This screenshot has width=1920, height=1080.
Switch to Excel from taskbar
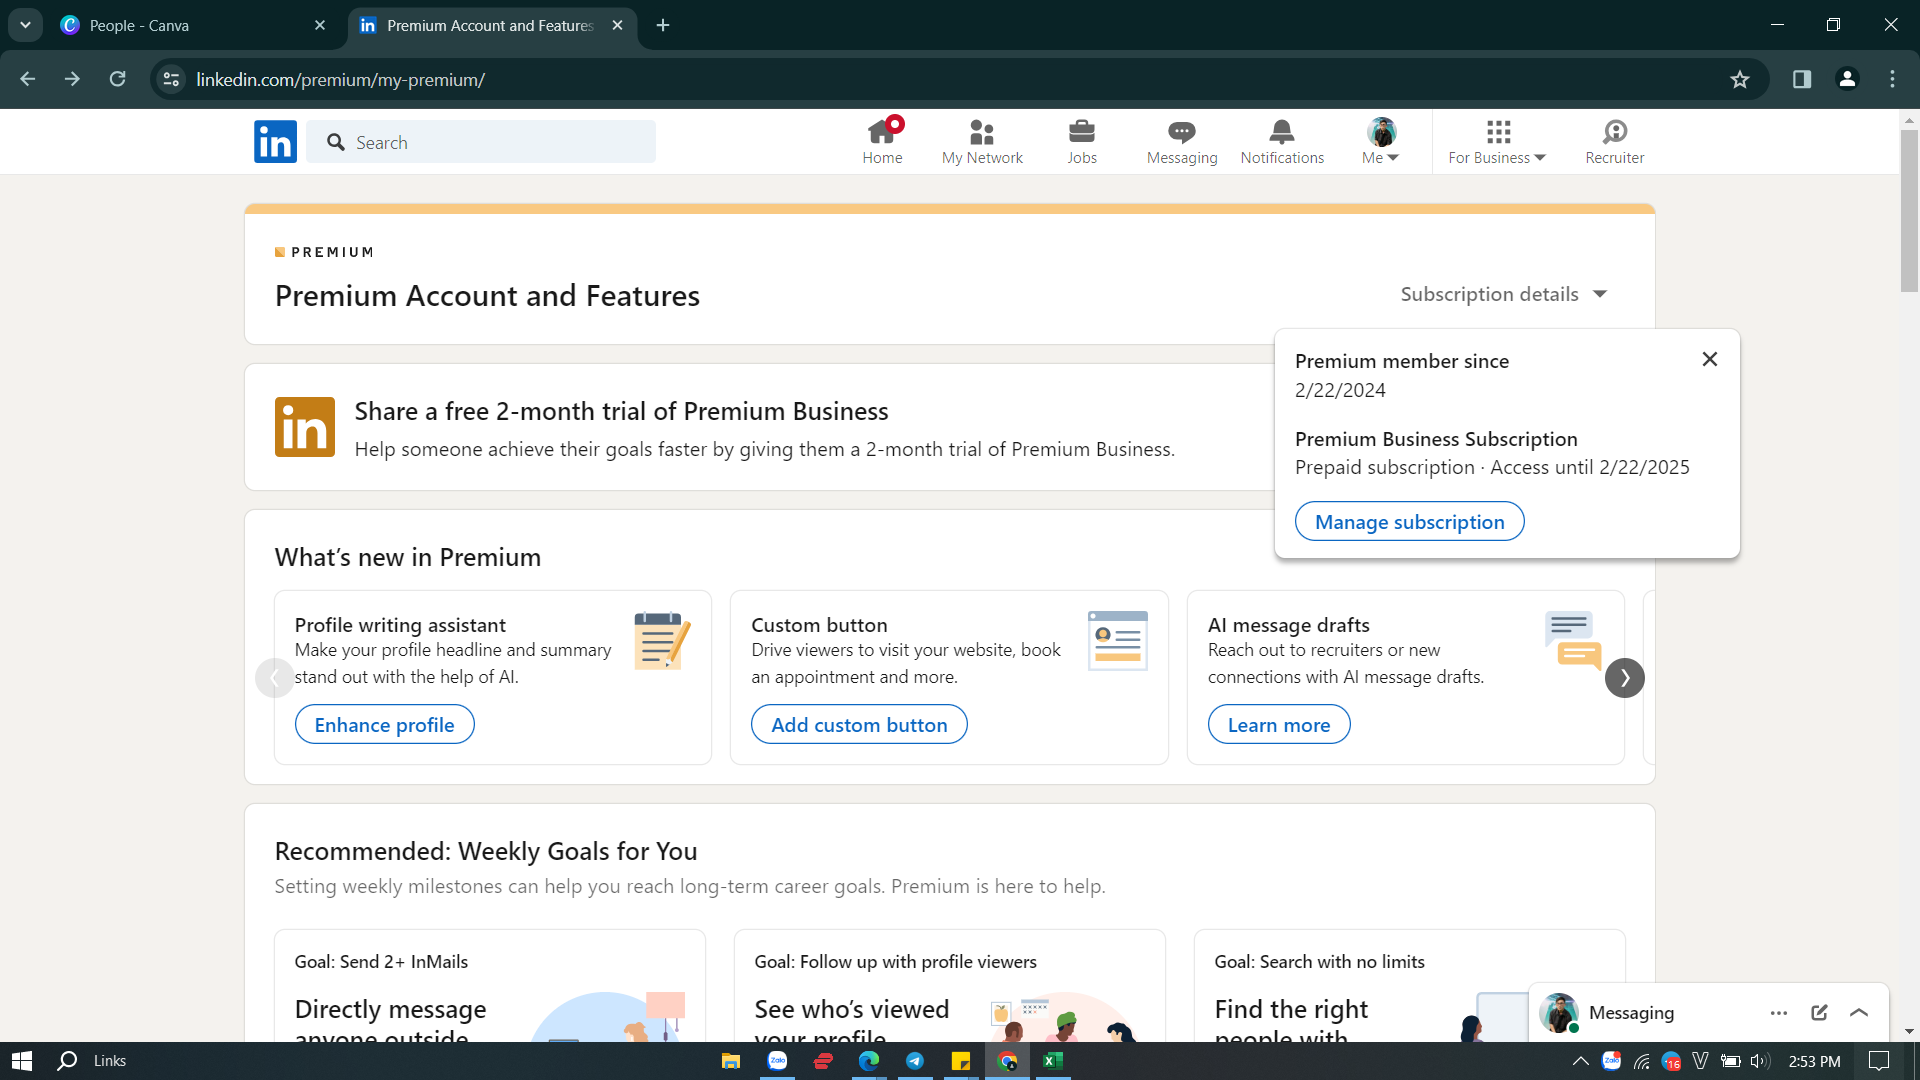coord(1053,1061)
